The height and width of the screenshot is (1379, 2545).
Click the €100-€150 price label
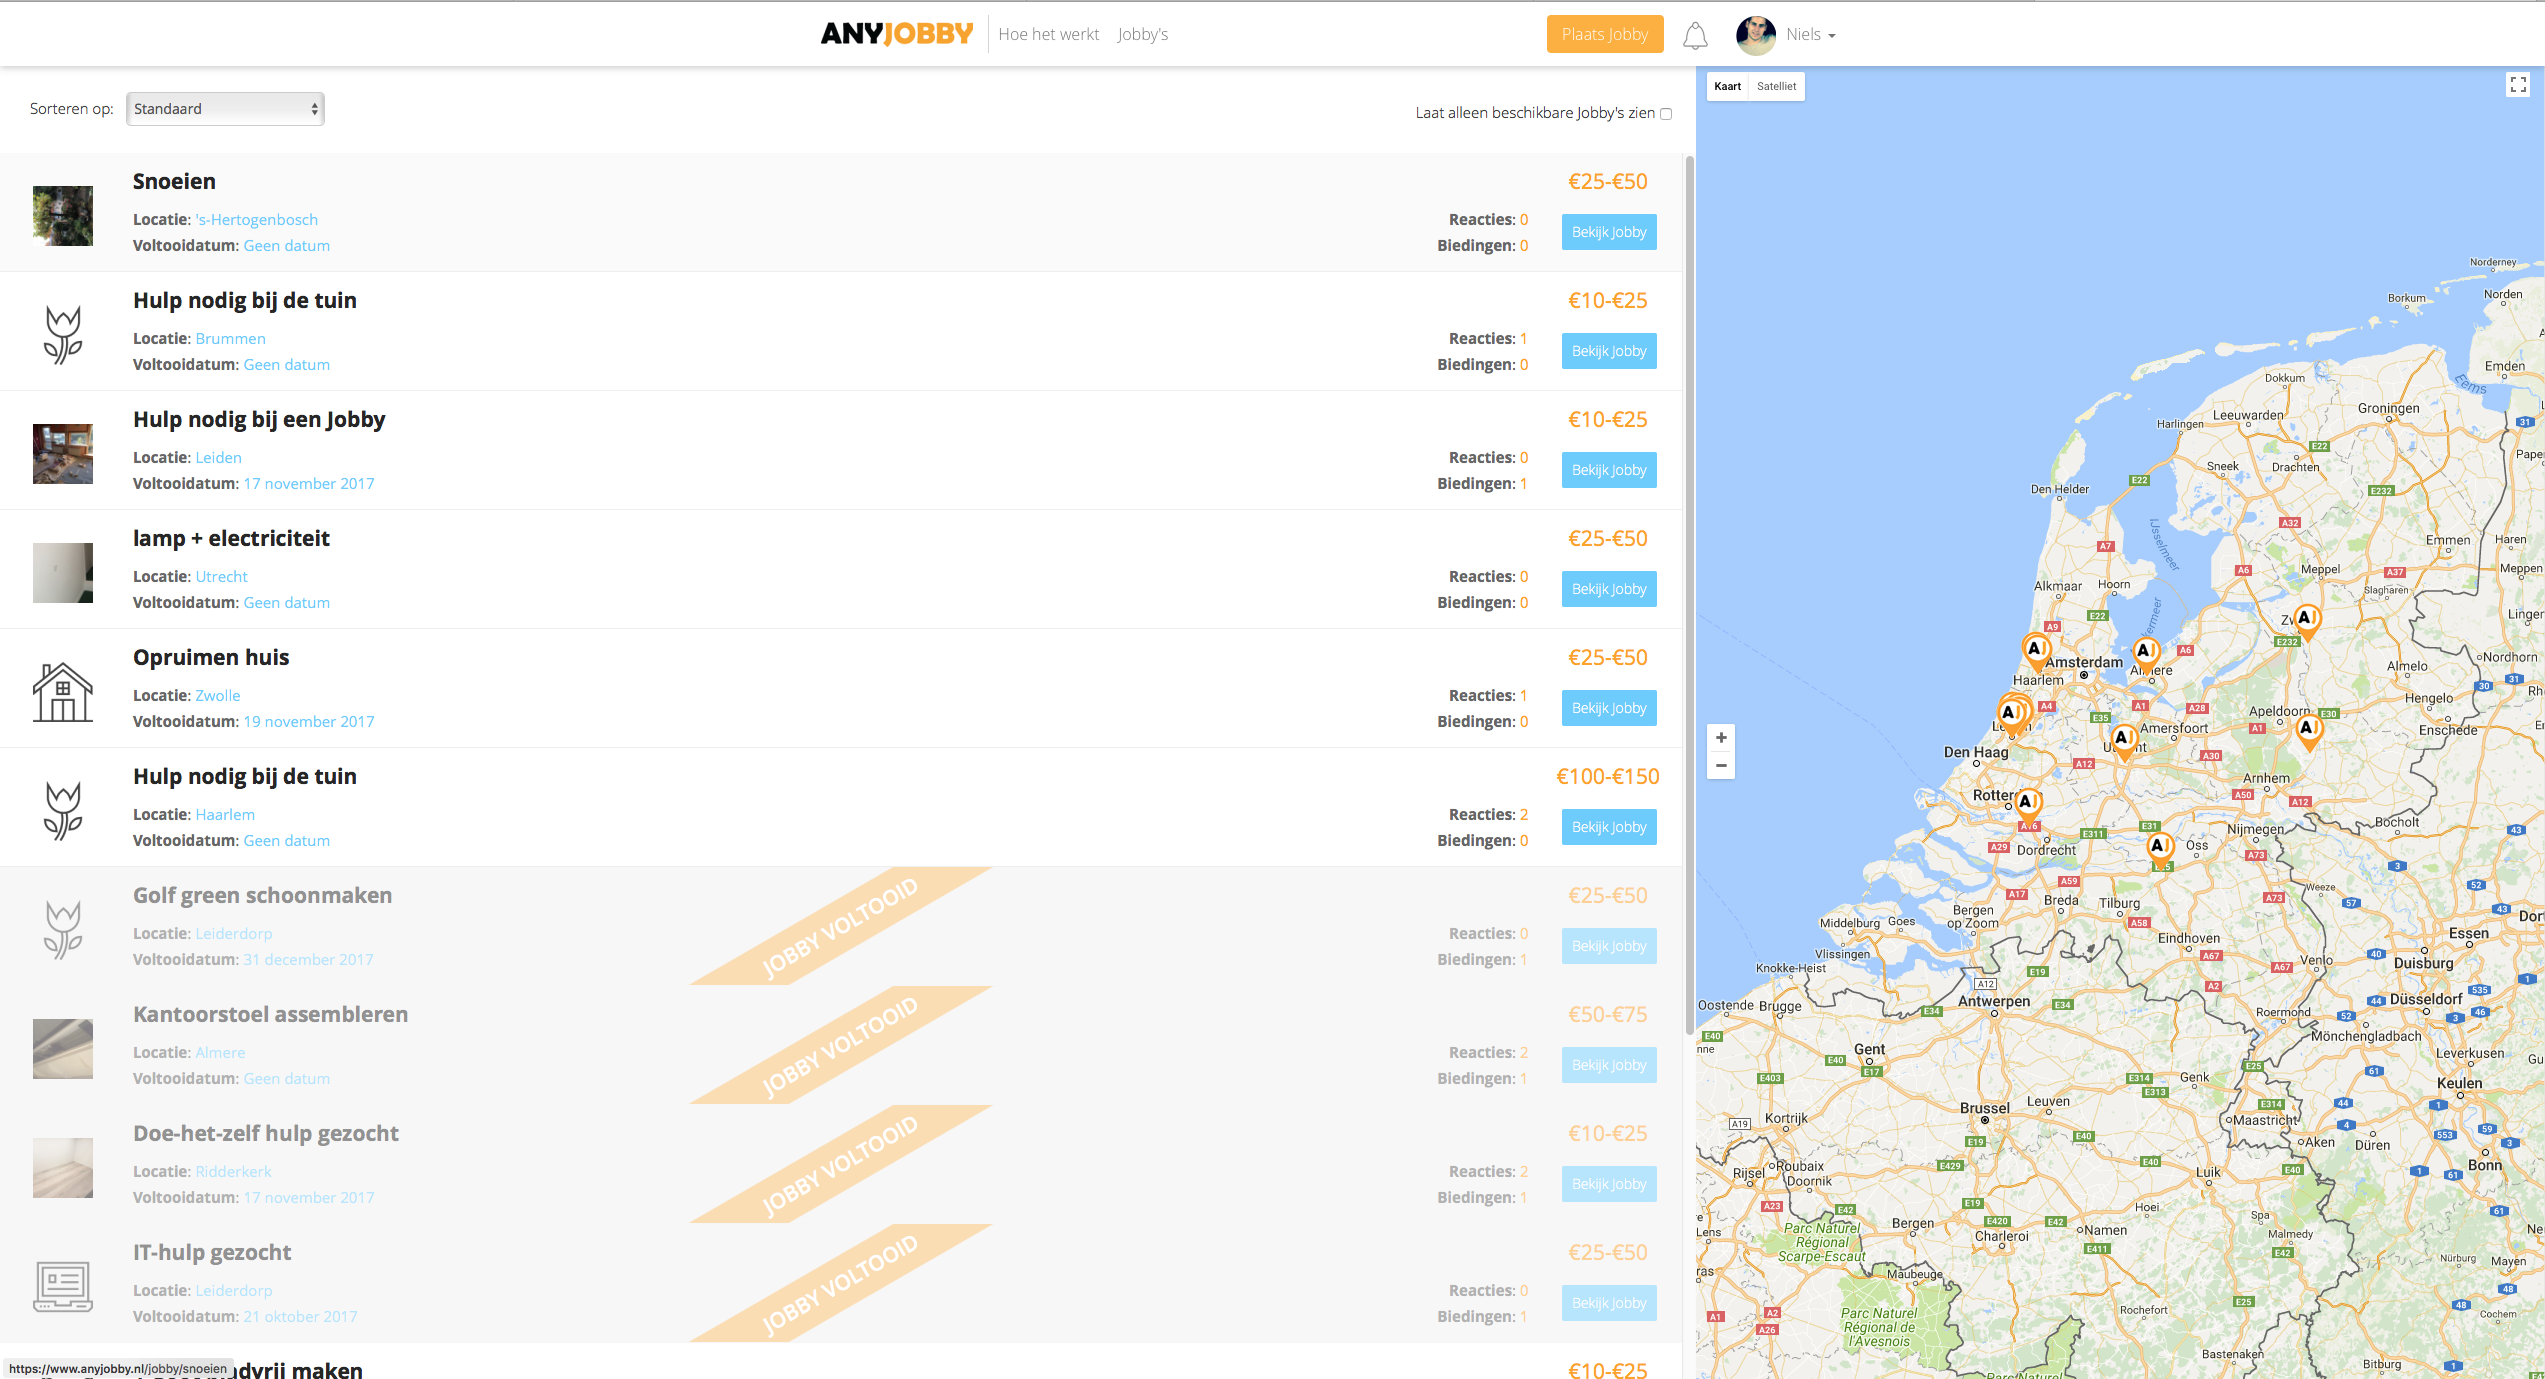(x=1607, y=776)
